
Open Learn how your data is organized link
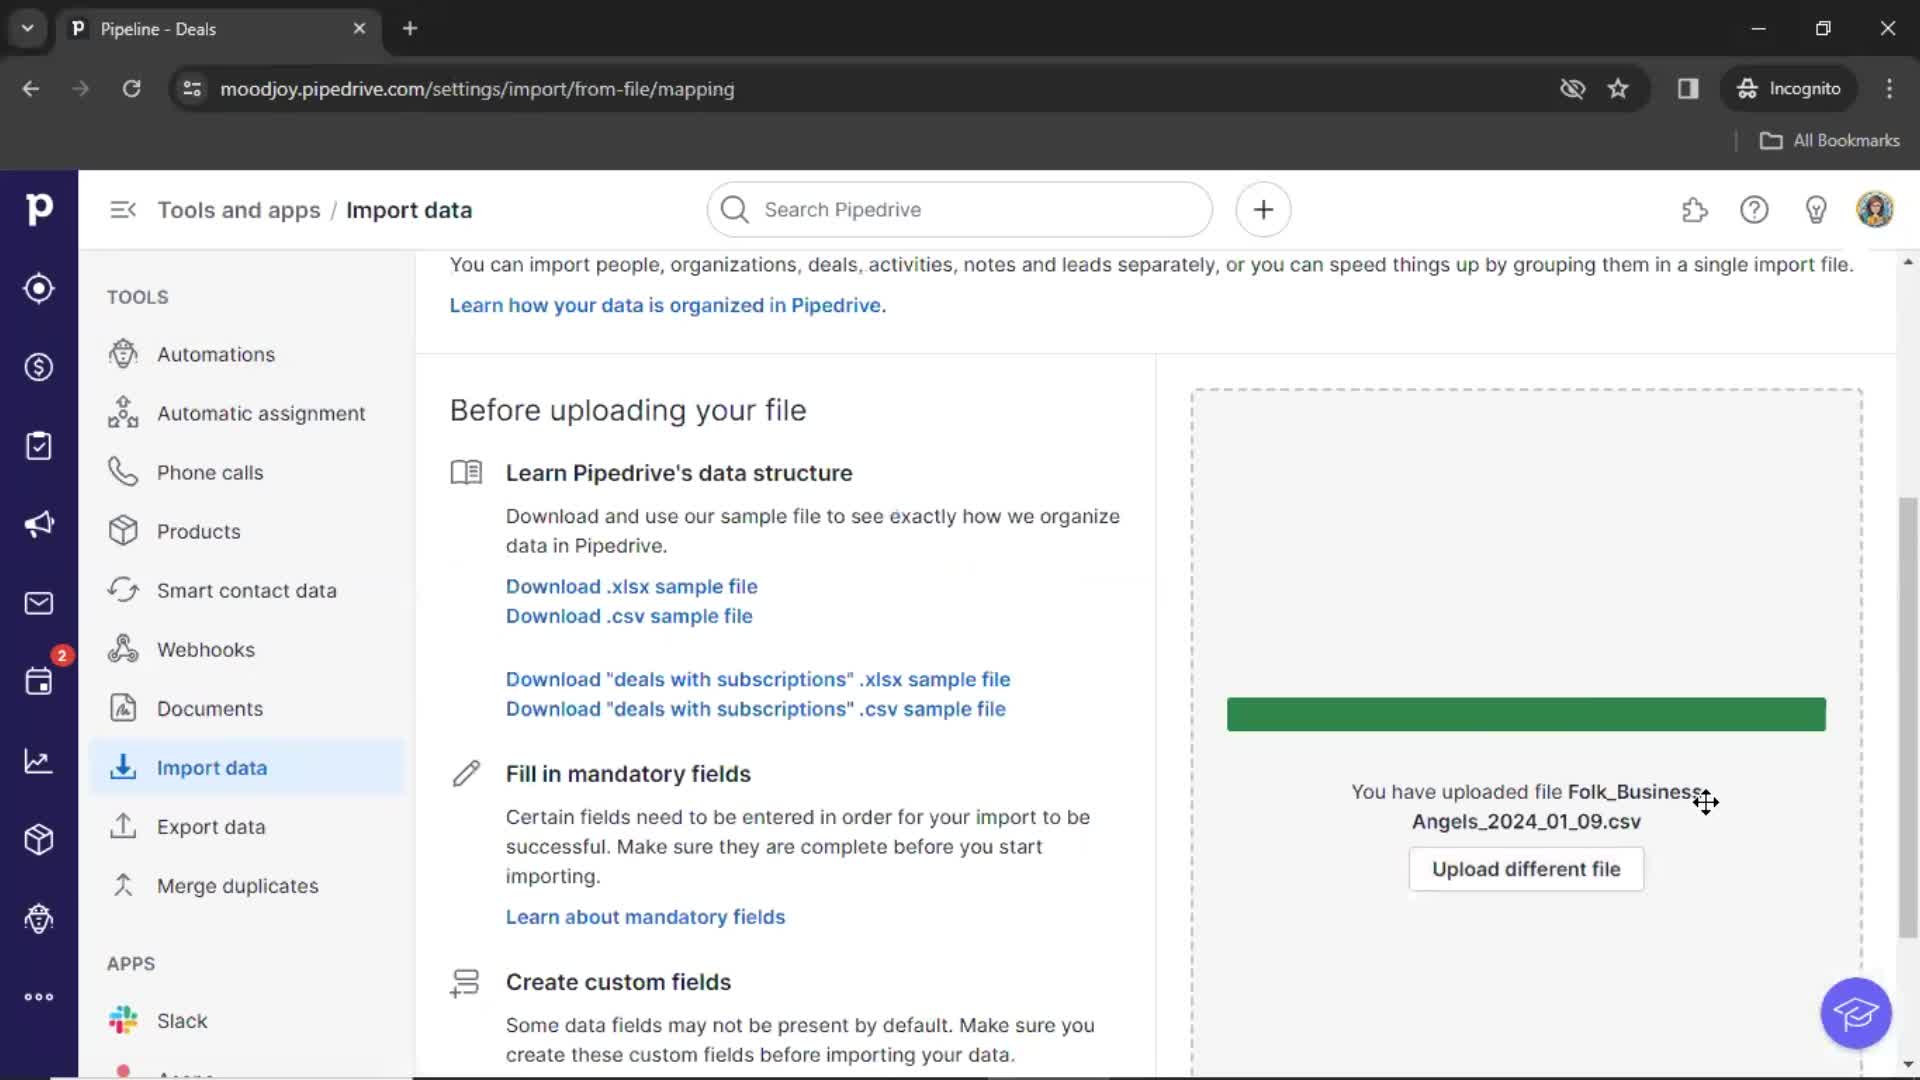(x=668, y=305)
